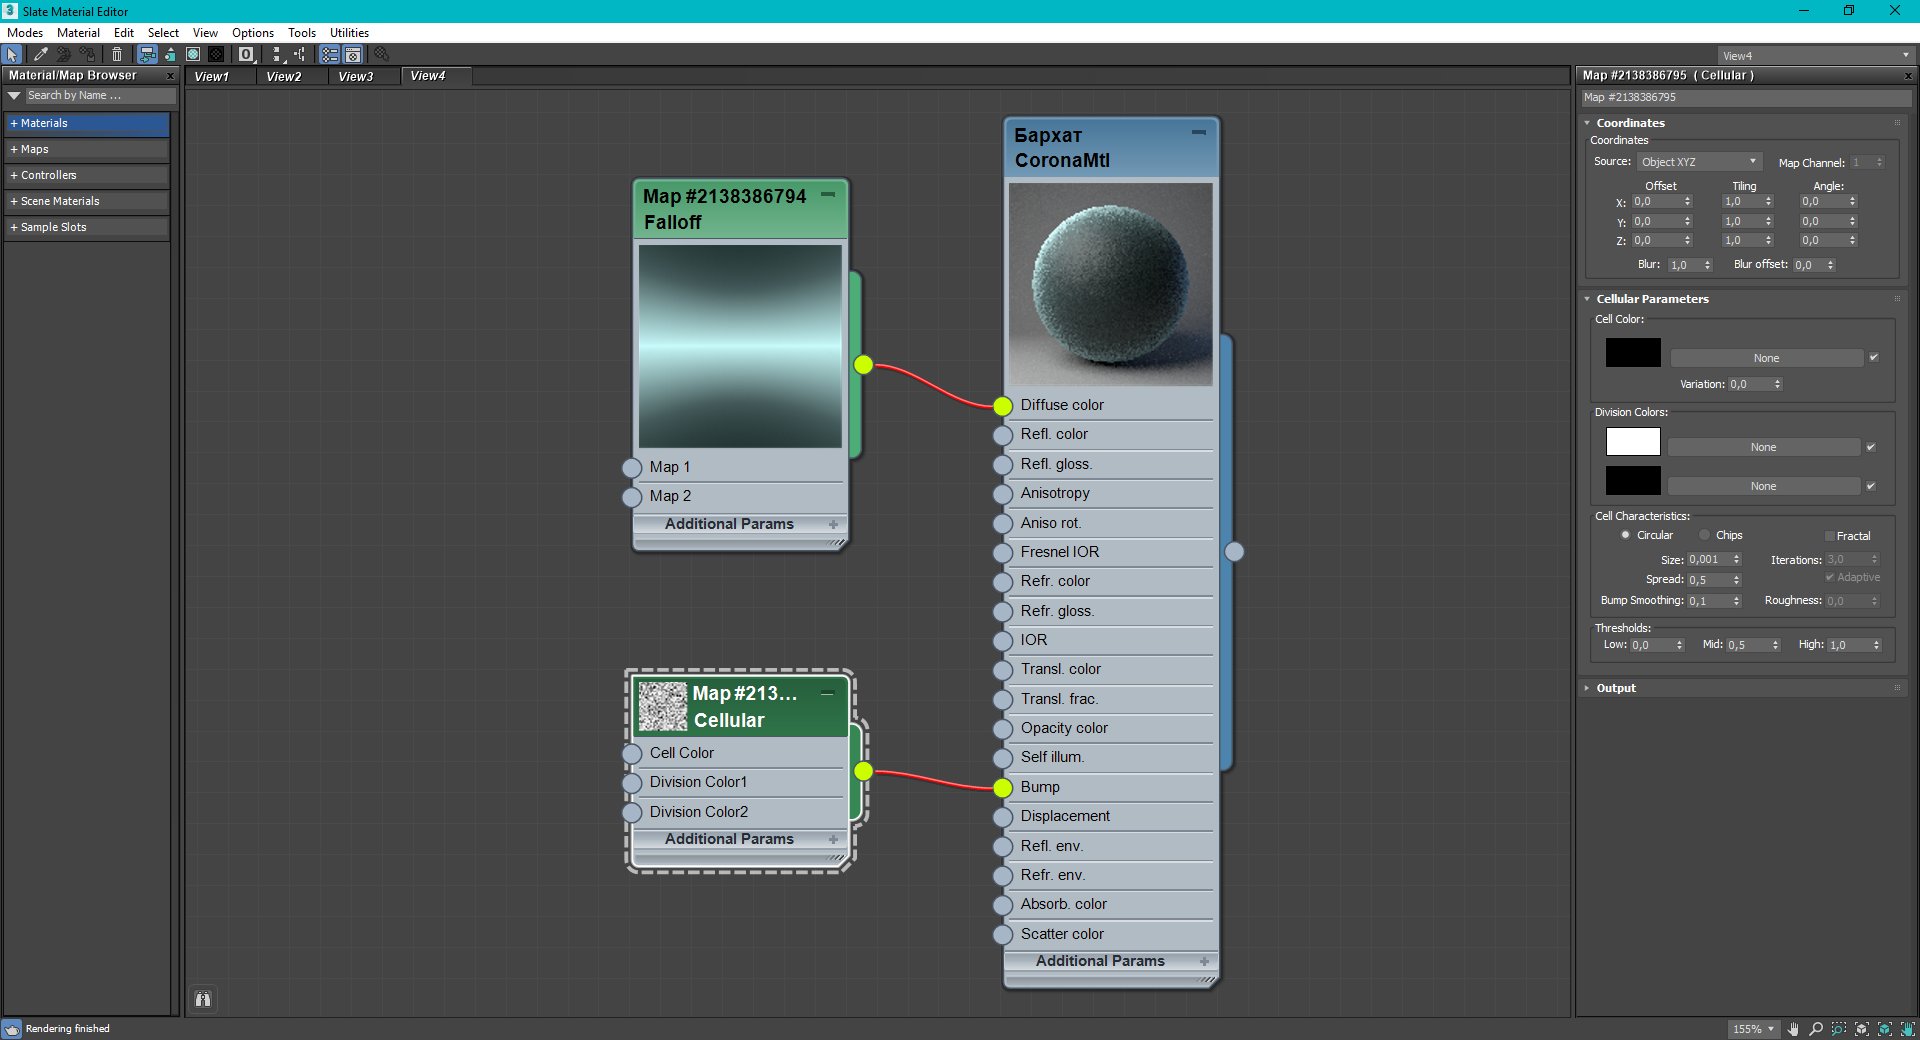
Task: Expand Maps category in browser
Action: 34,149
